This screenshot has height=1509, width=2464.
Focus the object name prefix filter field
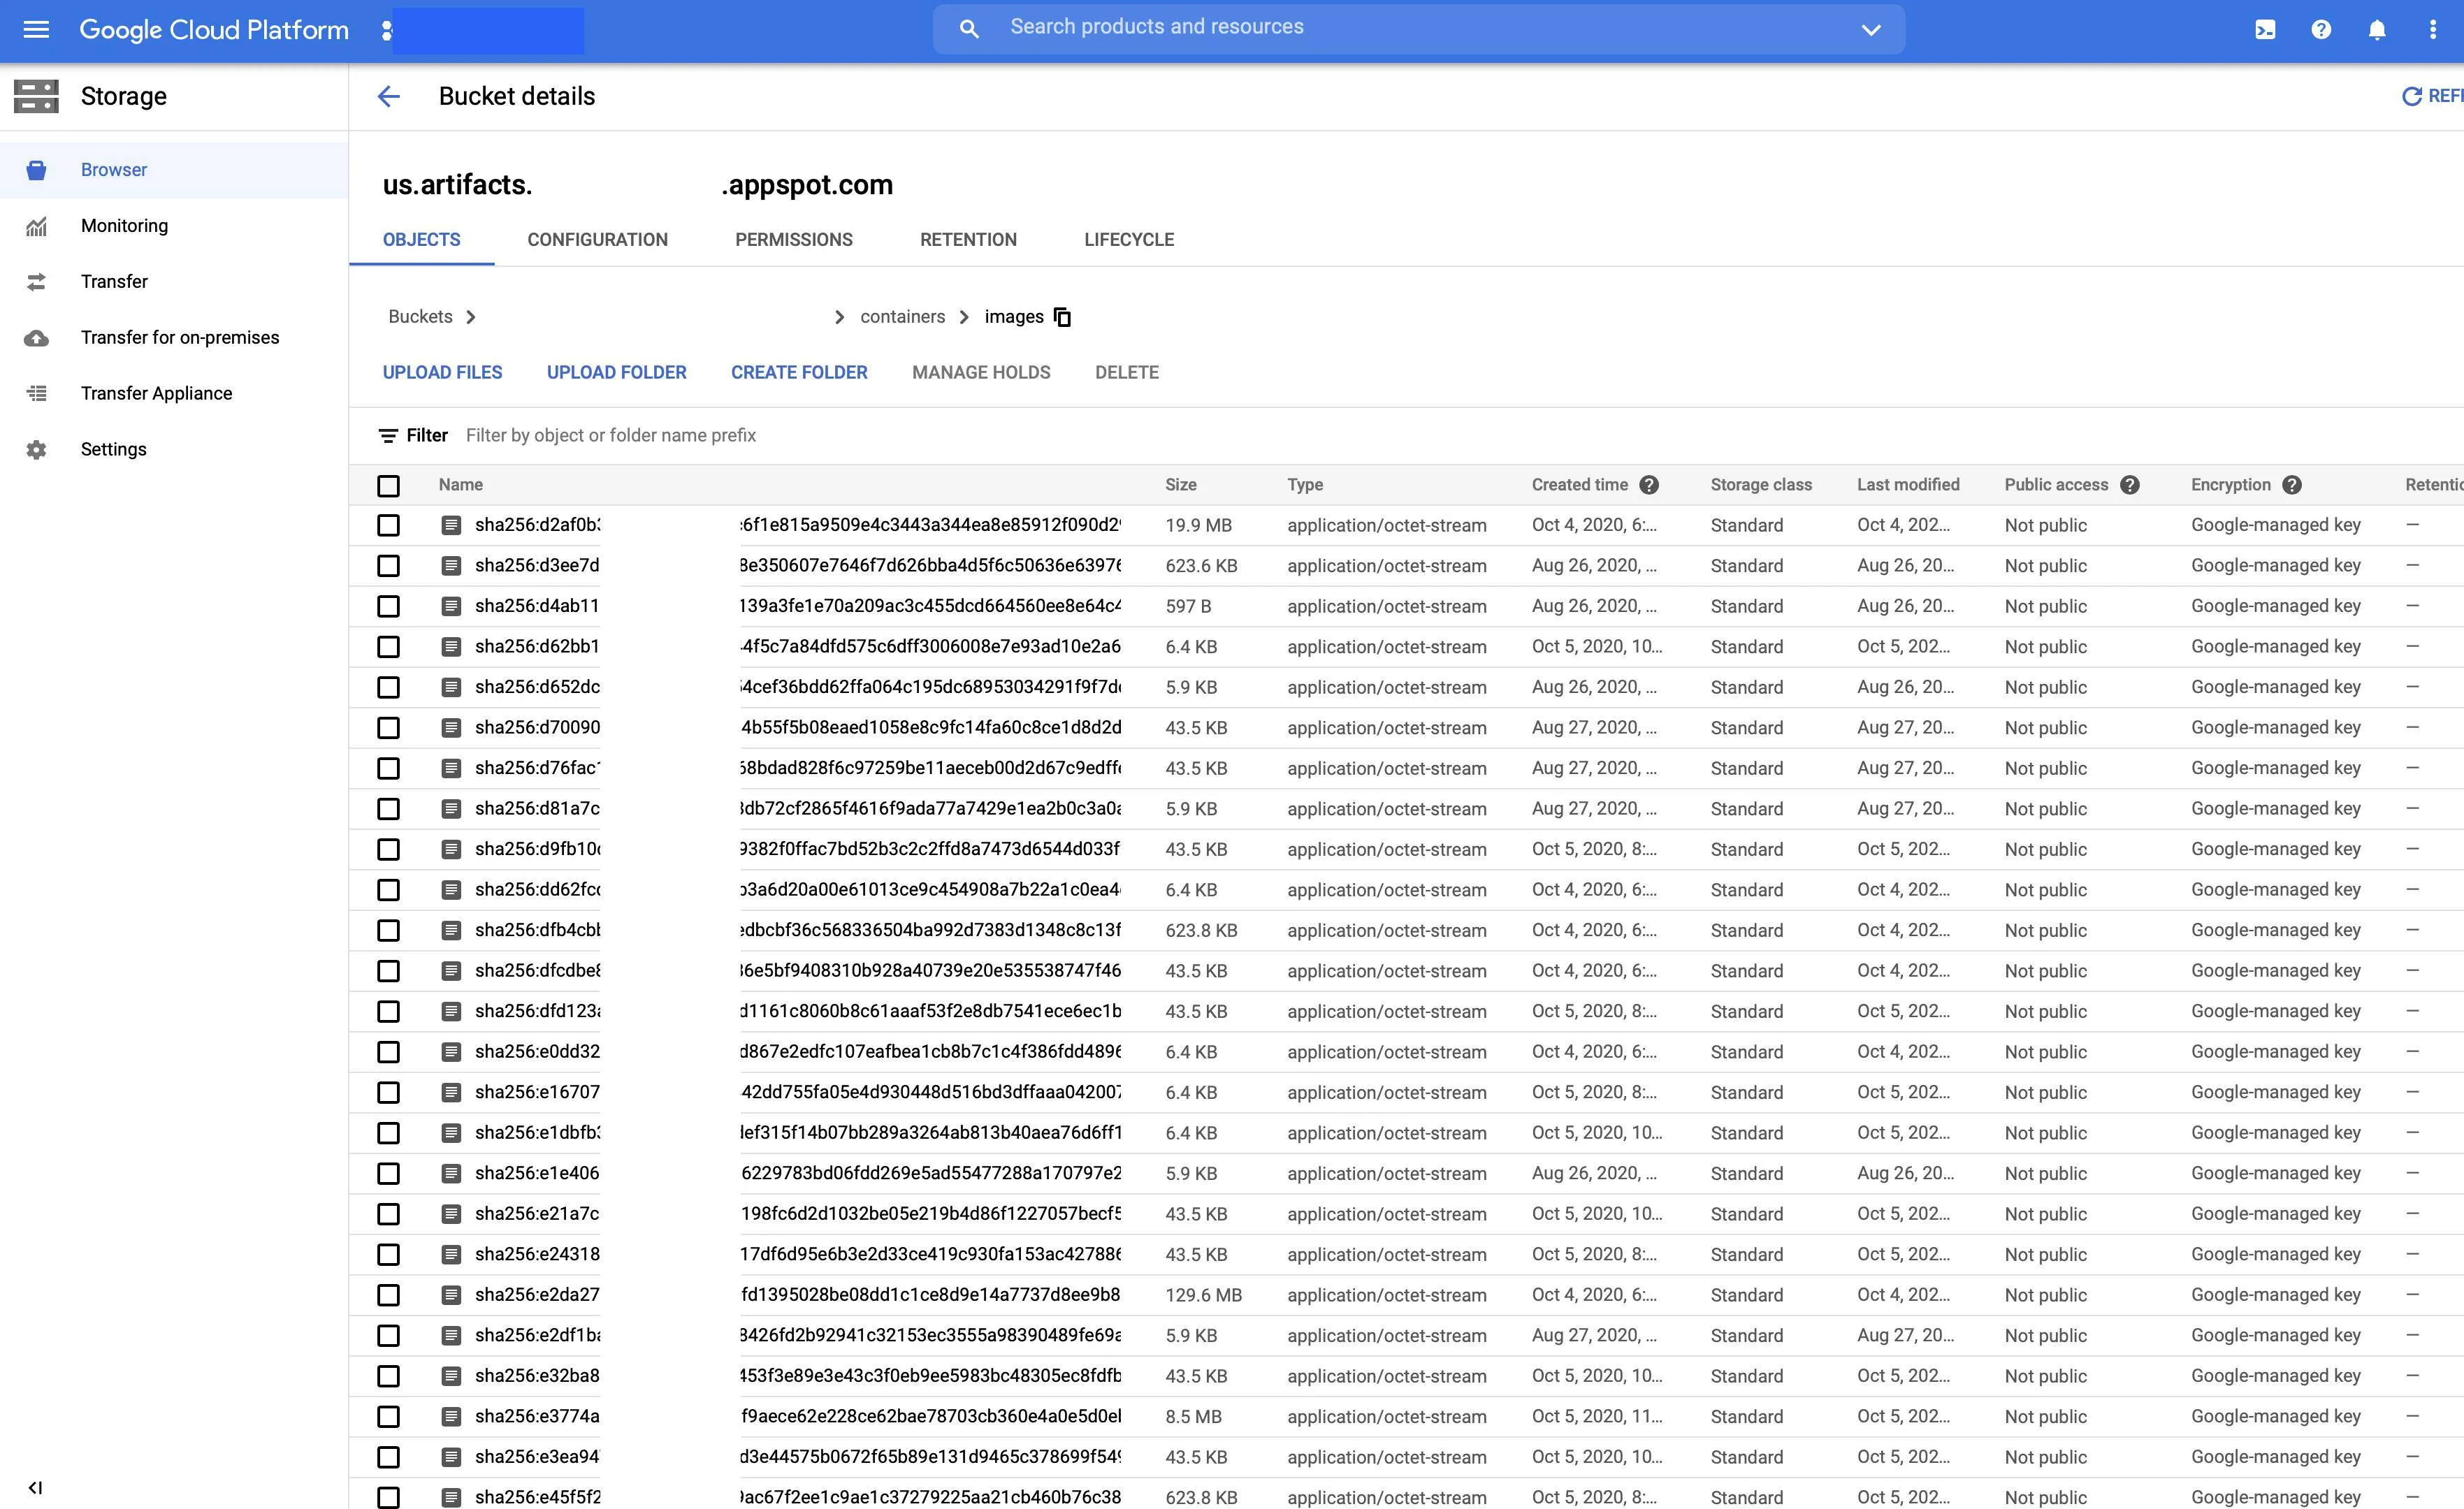(610, 436)
